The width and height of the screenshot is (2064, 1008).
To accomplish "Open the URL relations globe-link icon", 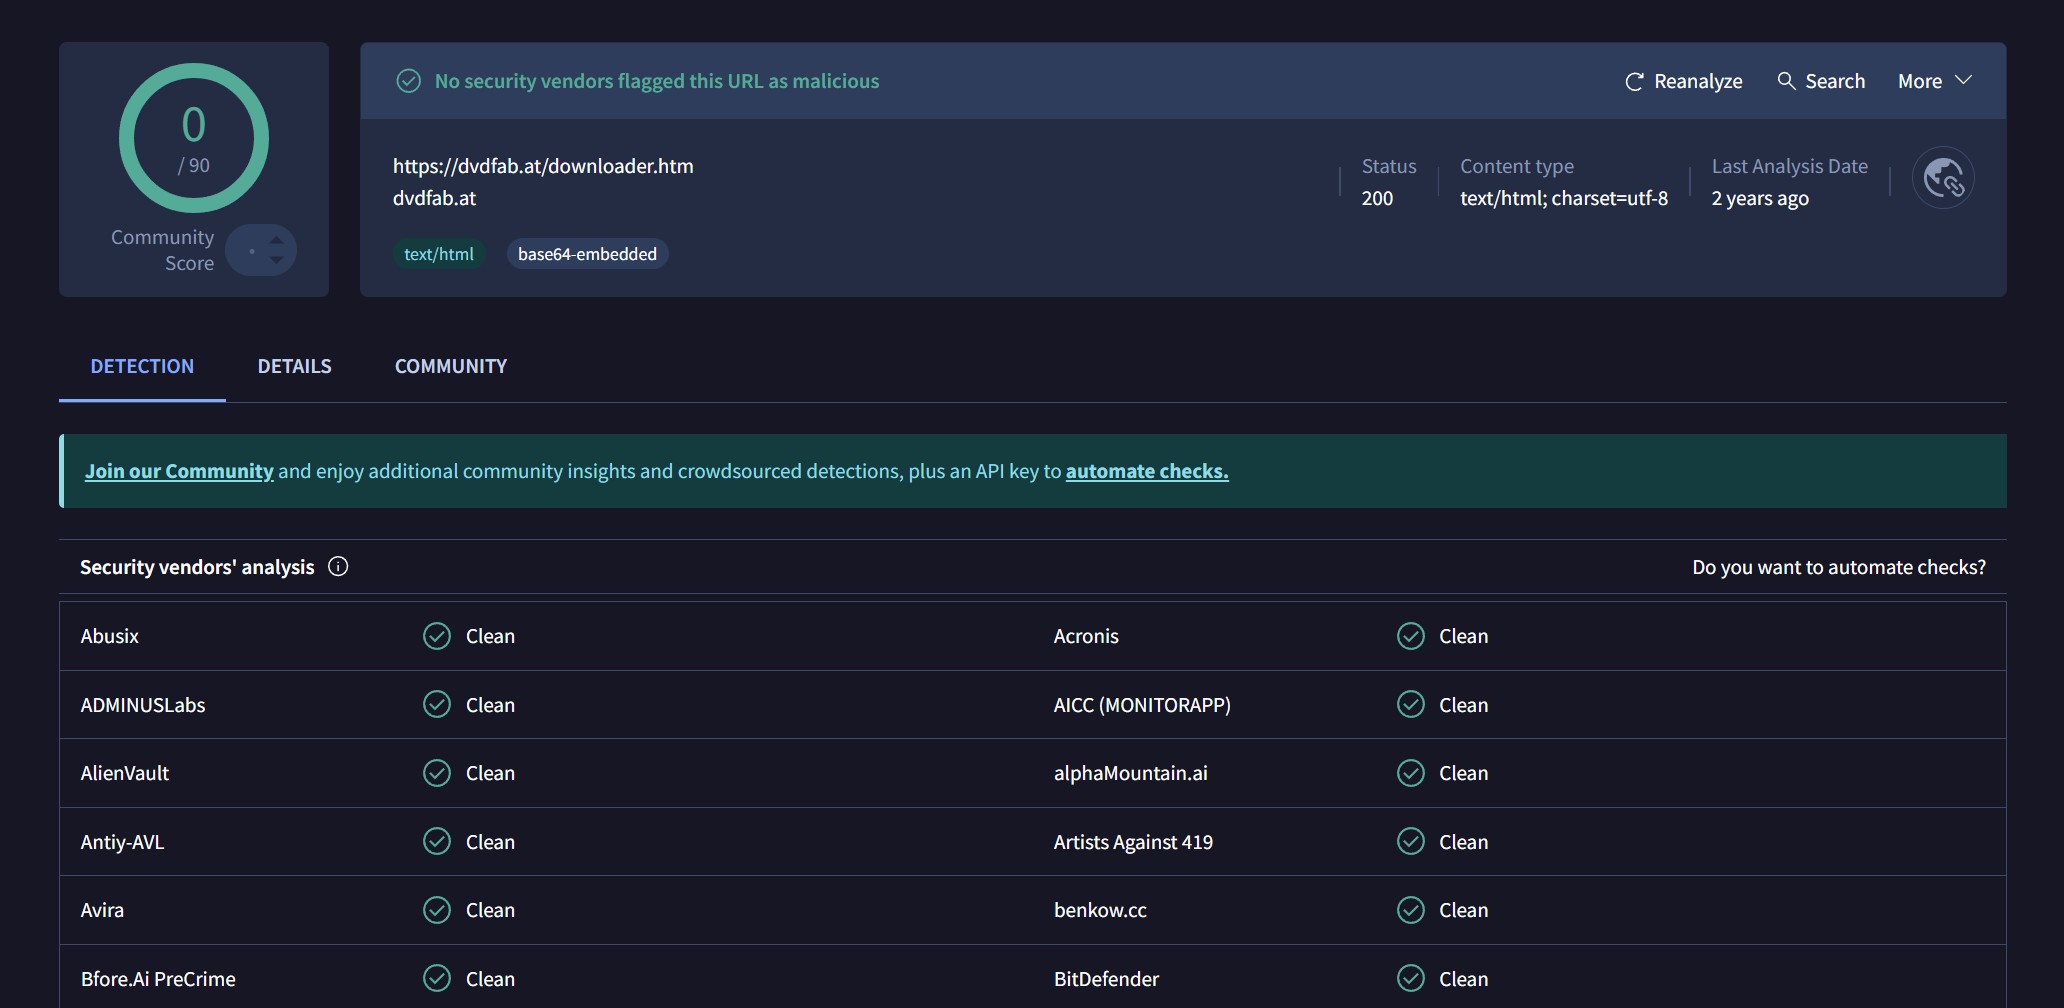I will 1942,179.
